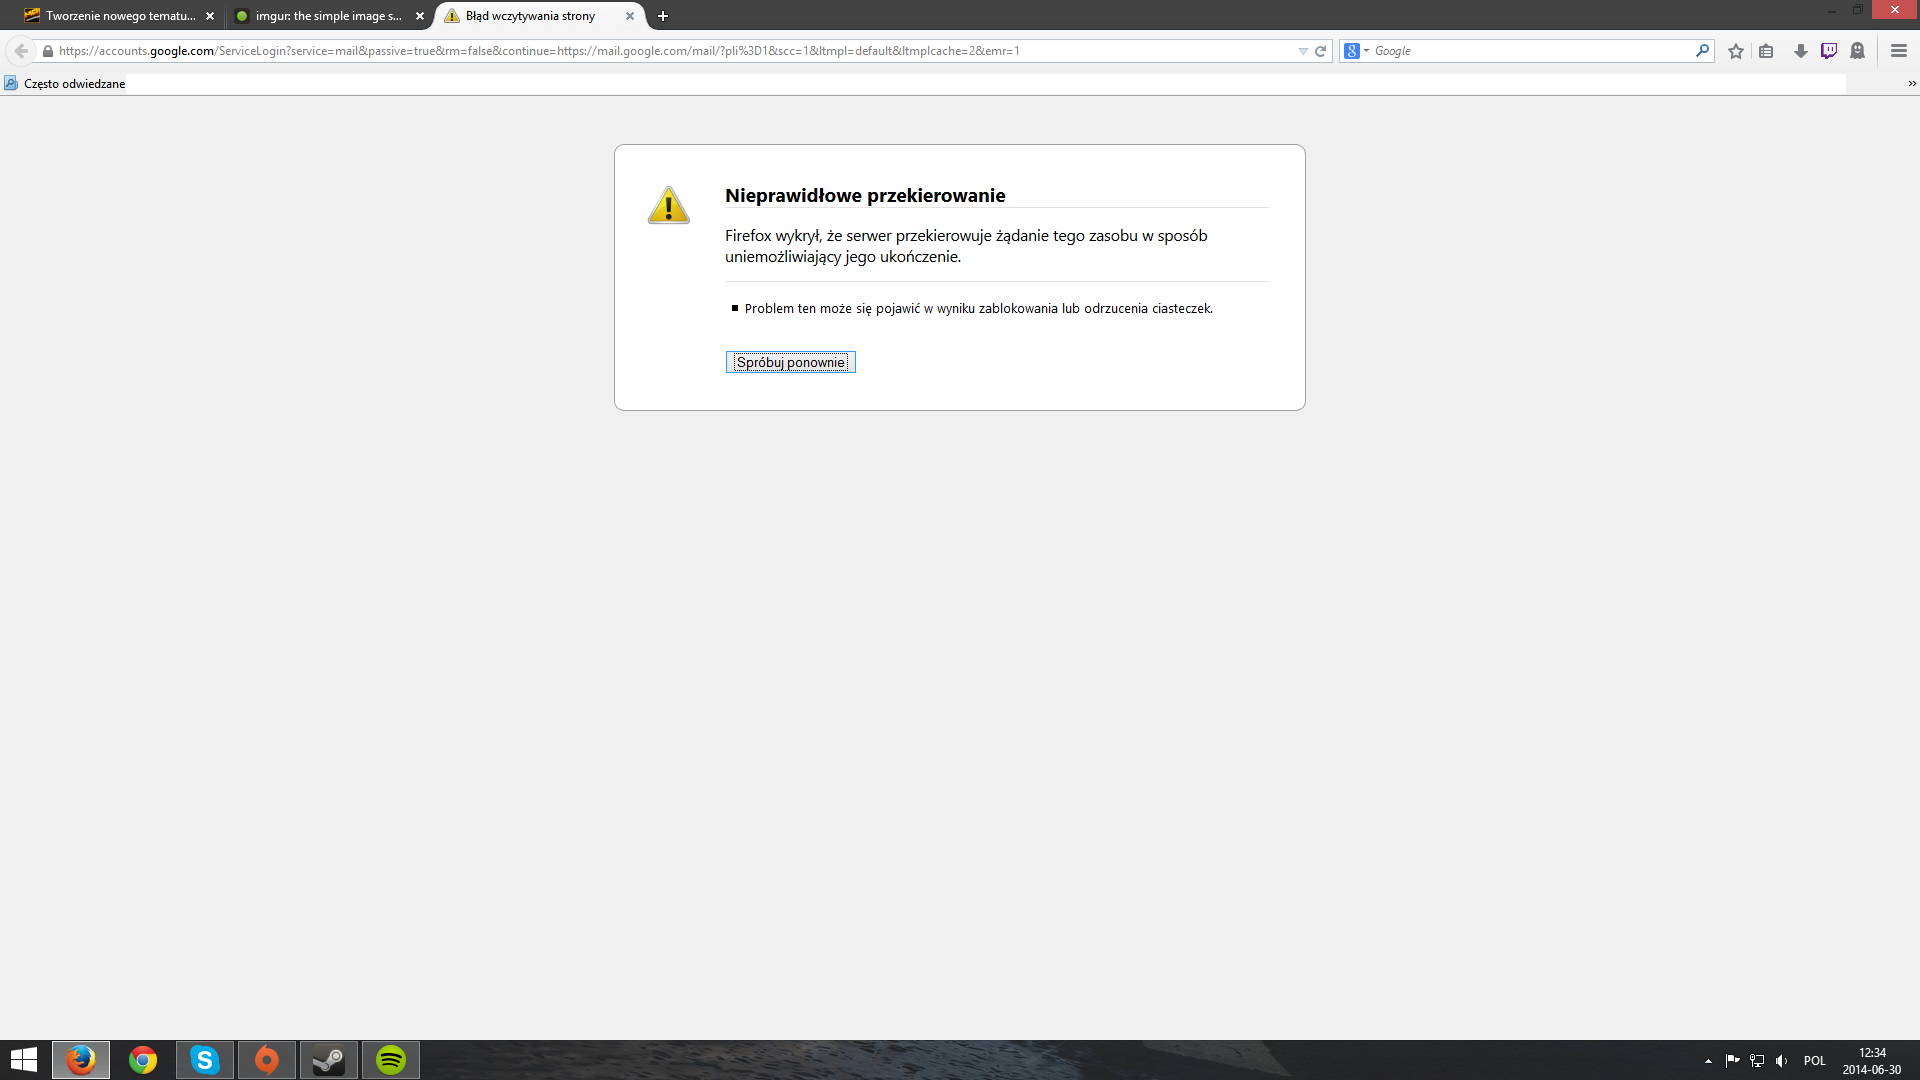The width and height of the screenshot is (1920, 1080).
Task: Click the 'Spróbuj ponownie' button
Action: 791,362
